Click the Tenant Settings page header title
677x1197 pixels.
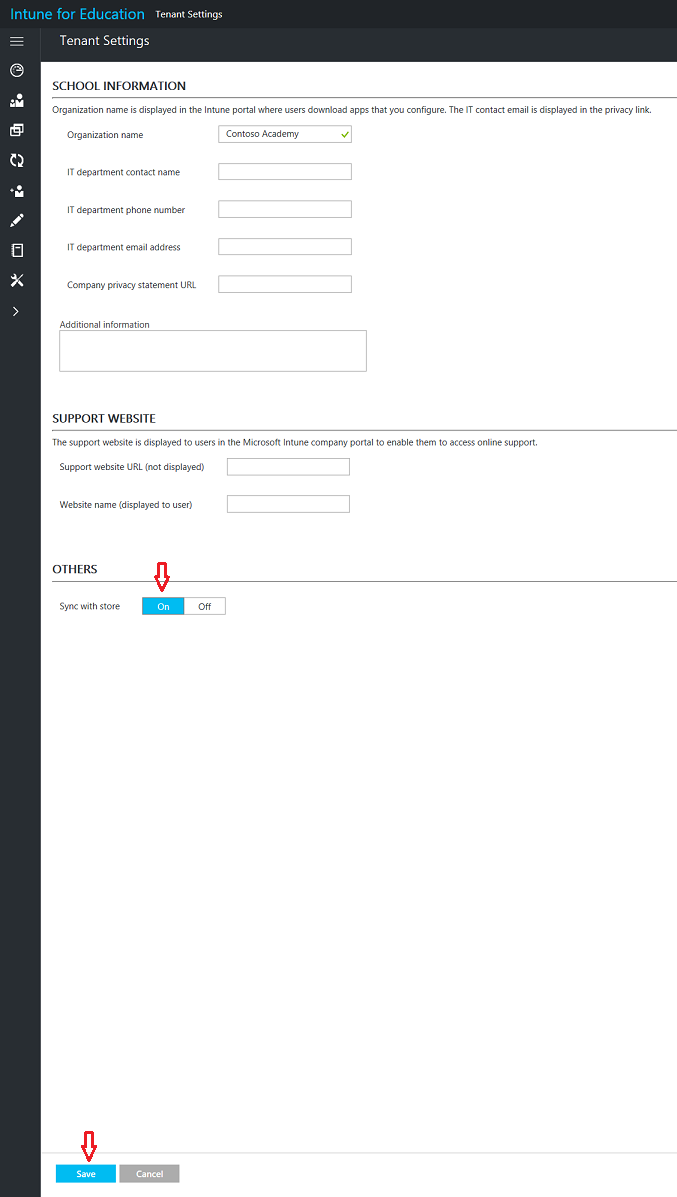click(x=105, y=40)
